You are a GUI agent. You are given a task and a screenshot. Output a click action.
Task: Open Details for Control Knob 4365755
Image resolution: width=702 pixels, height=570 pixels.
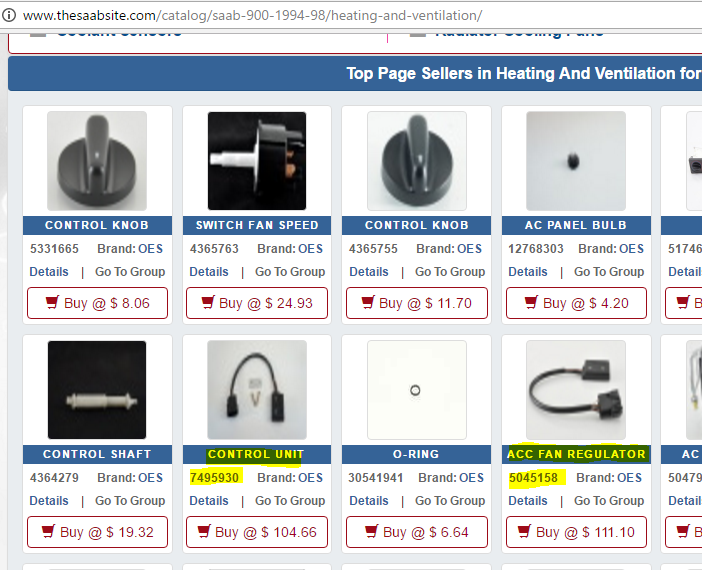click(x=368, y=272)
